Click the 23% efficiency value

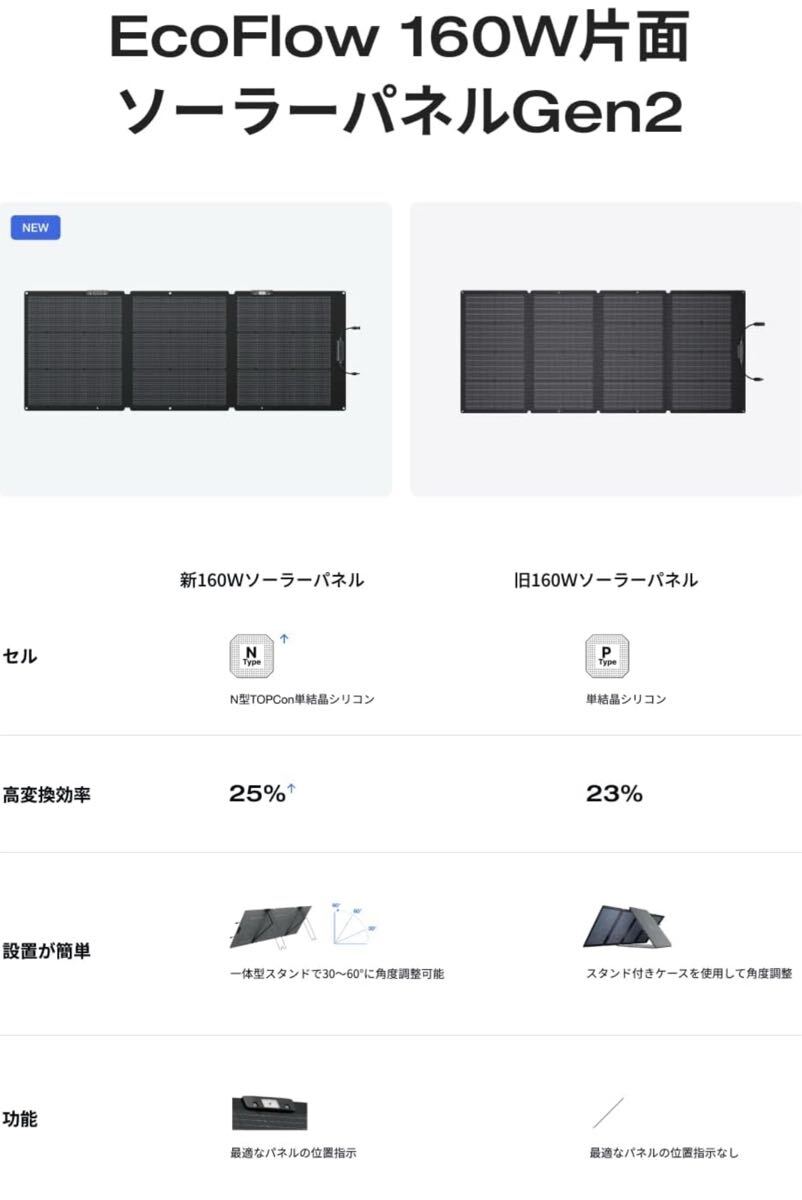pyautogui.click(x=614, y=795)
